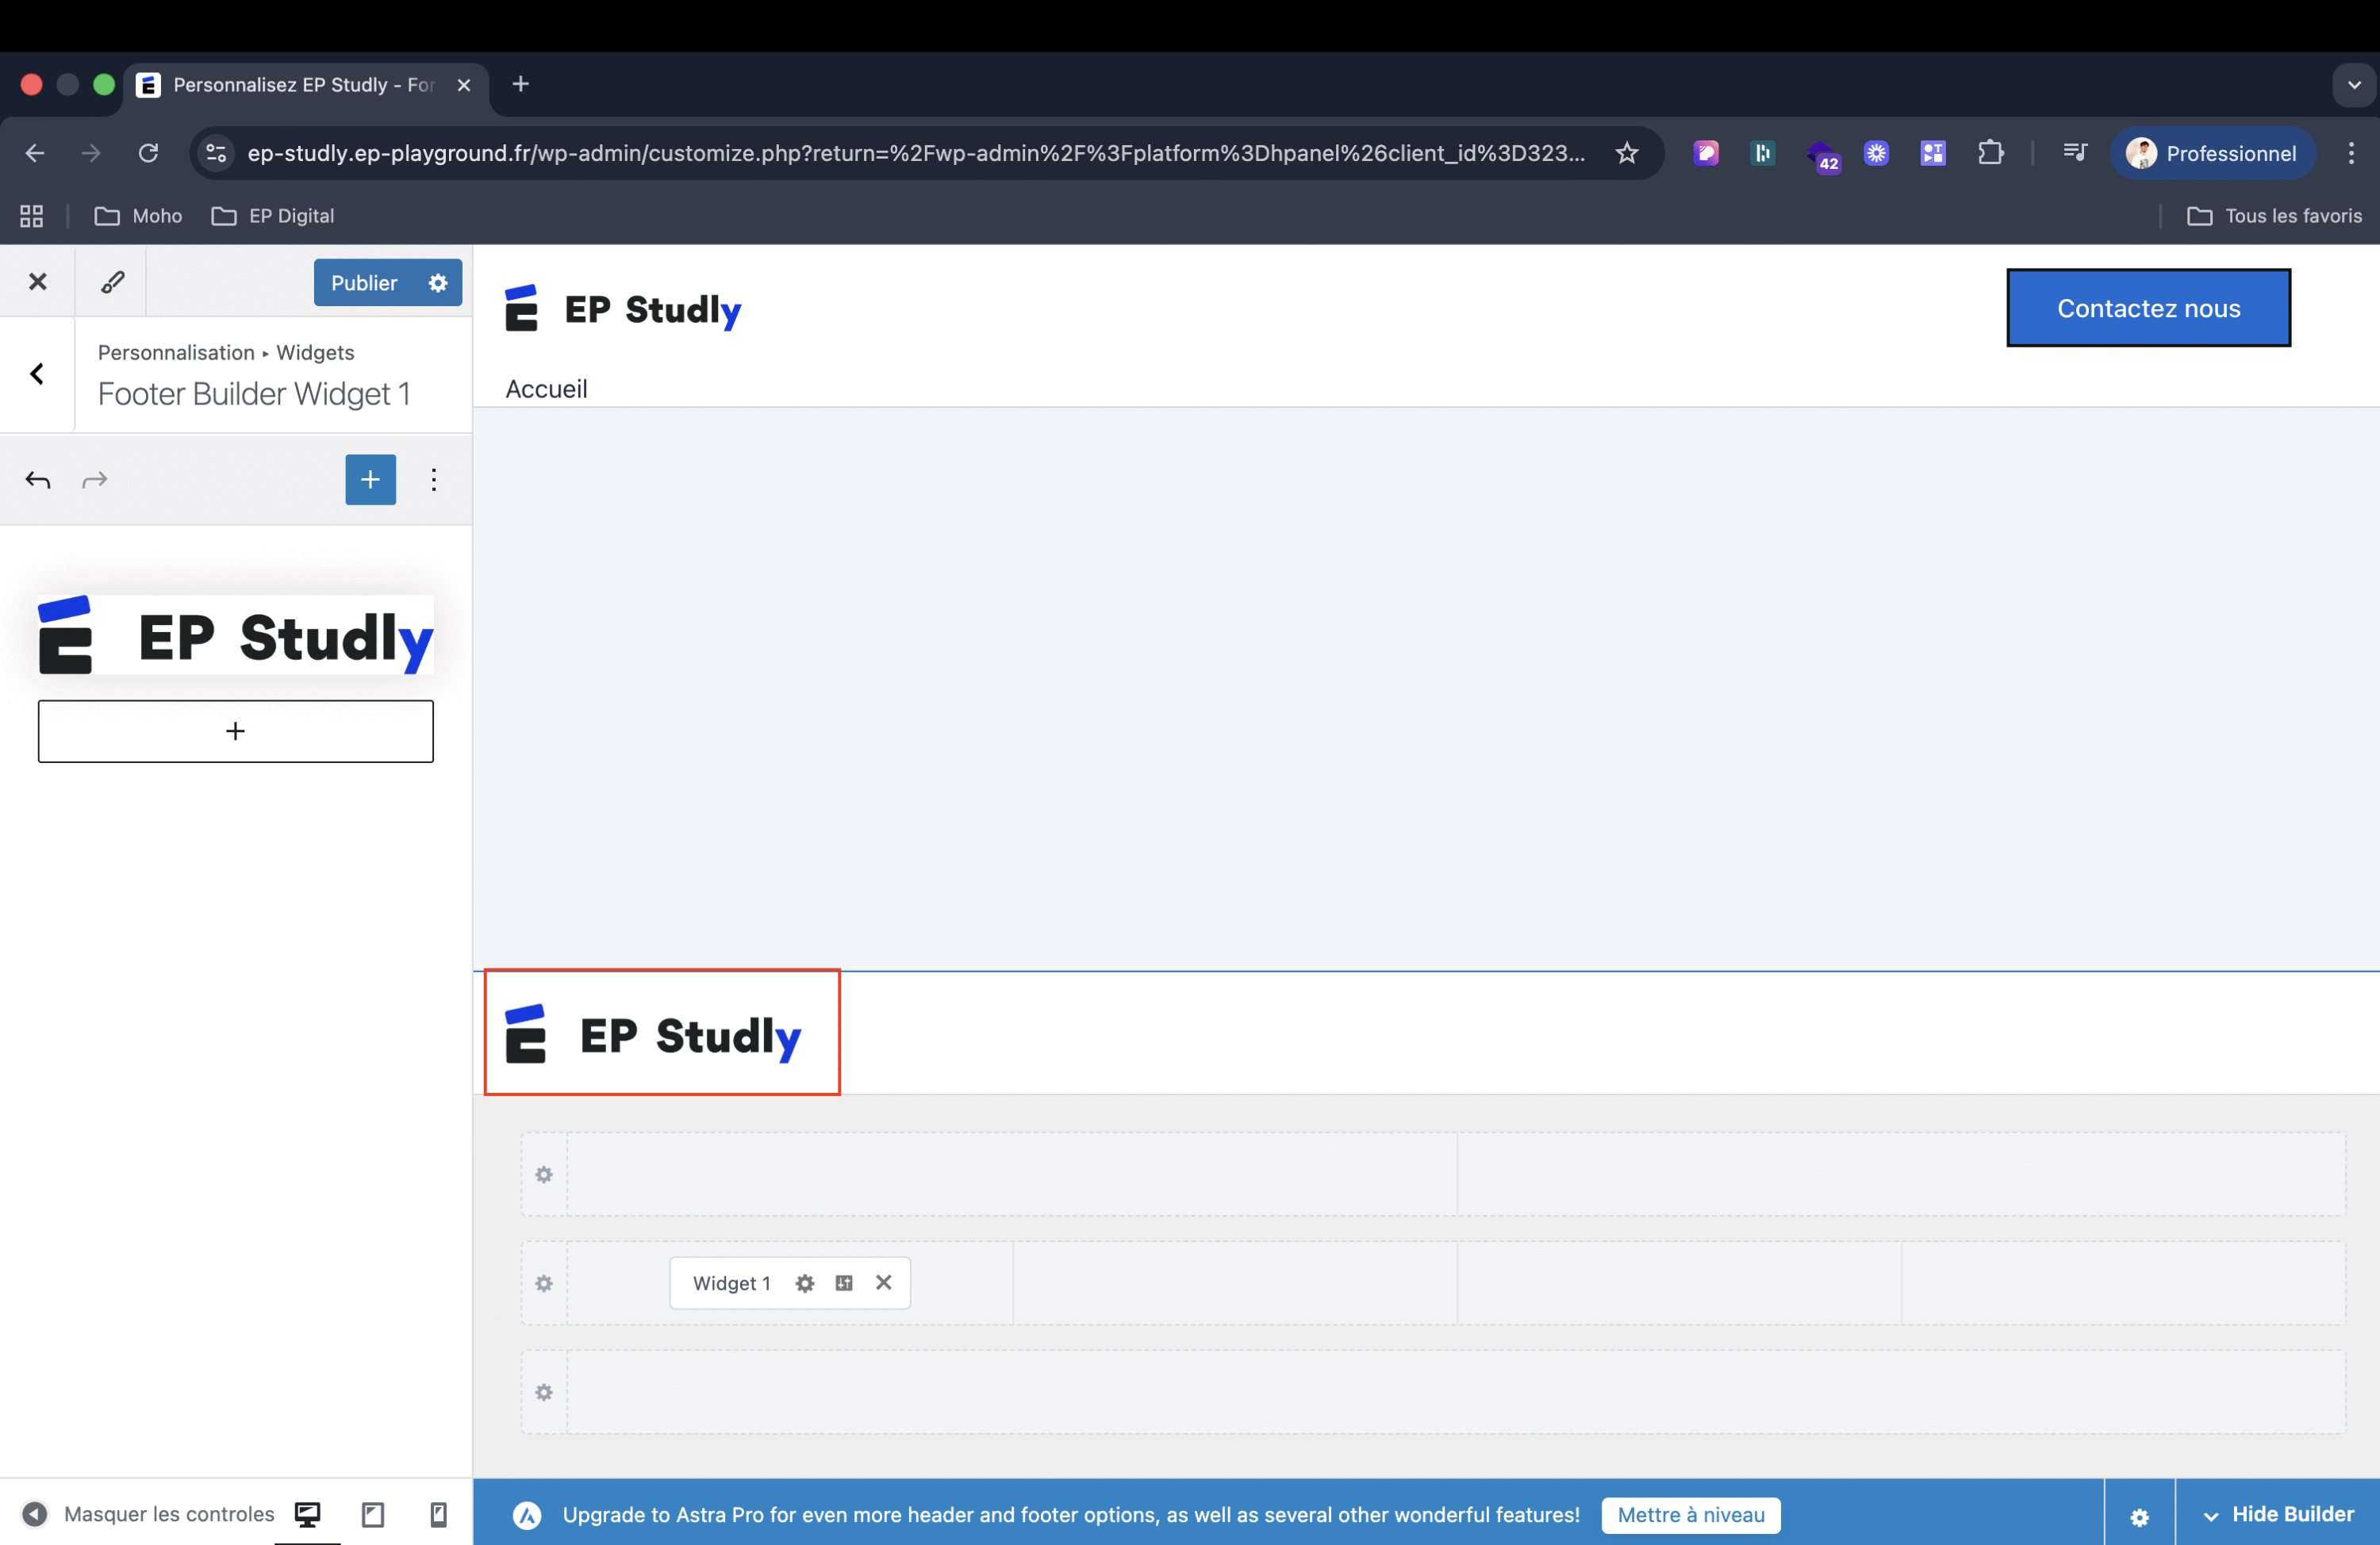
Task: Switch to tablet preview mode
Action: (373, 1514)
